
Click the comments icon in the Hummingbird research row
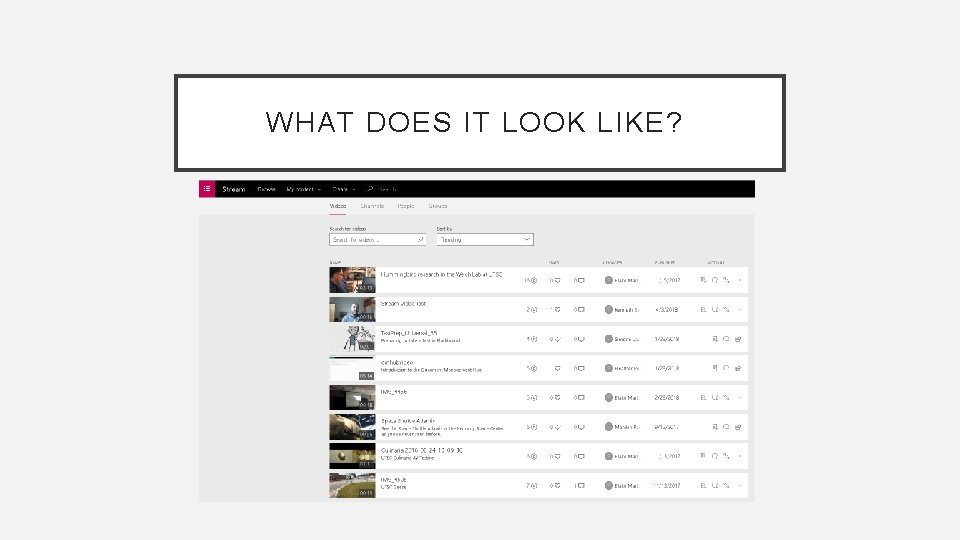(581, 280)
